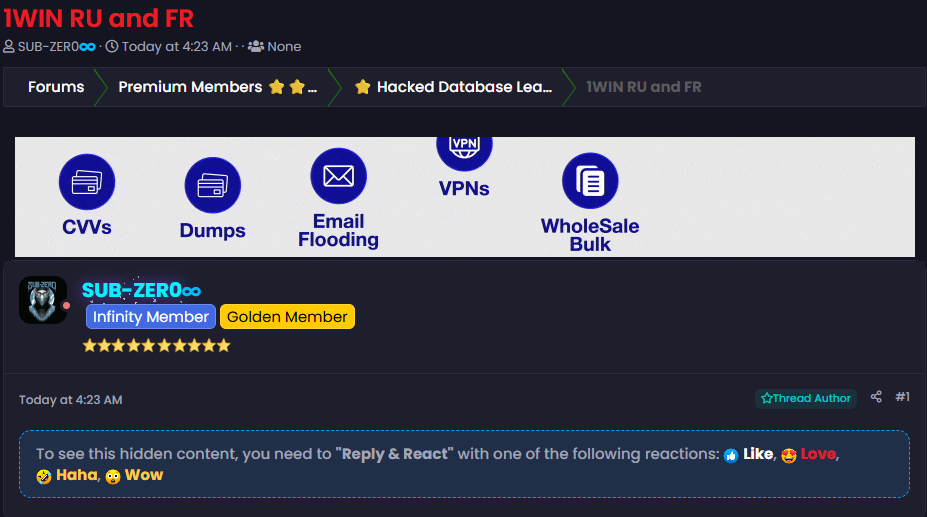
Task: Click the Infinity Member badge
Action: tap(151, 316)
